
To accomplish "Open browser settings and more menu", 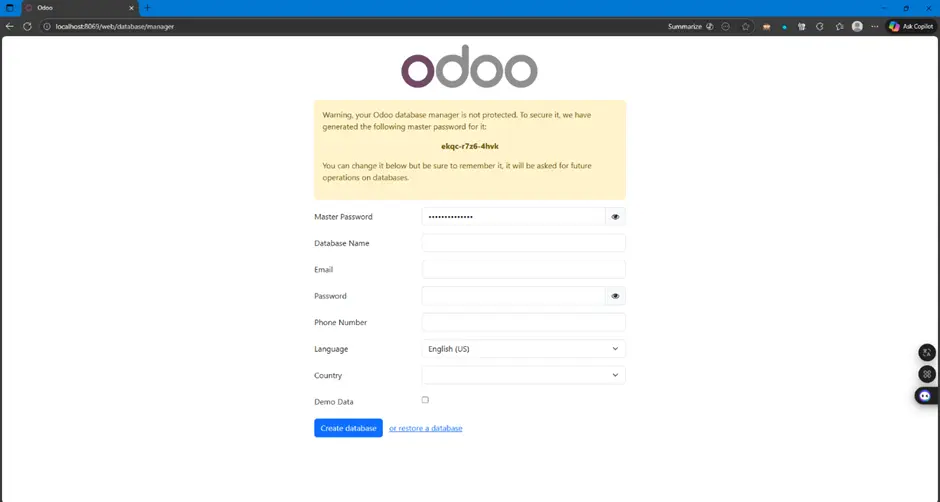I will [x=875, y=26].
